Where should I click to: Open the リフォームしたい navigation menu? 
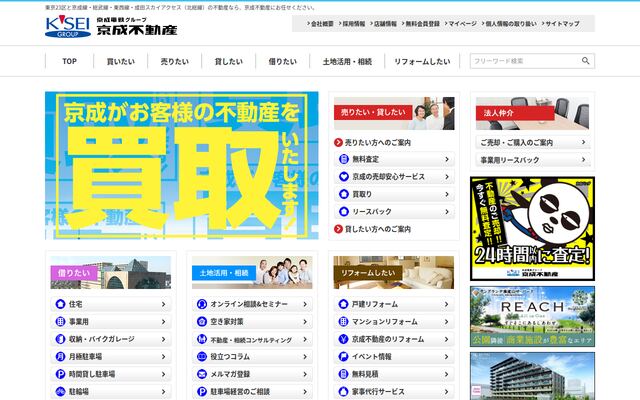[x=422, y=61]
